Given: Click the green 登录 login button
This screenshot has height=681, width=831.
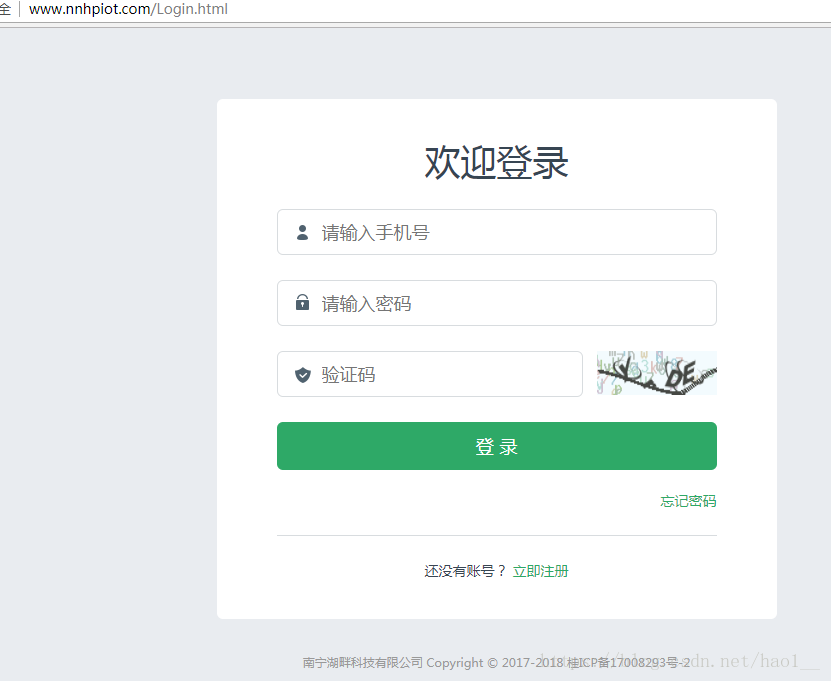Looking at the screenshot, I should click(x=497, y=446).
